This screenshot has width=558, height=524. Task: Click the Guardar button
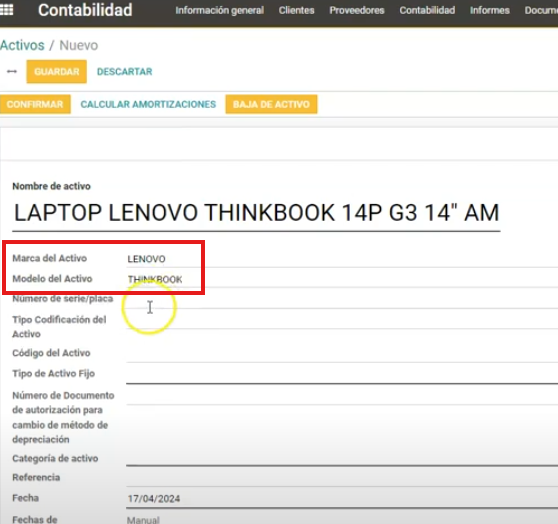pos(57,72)
